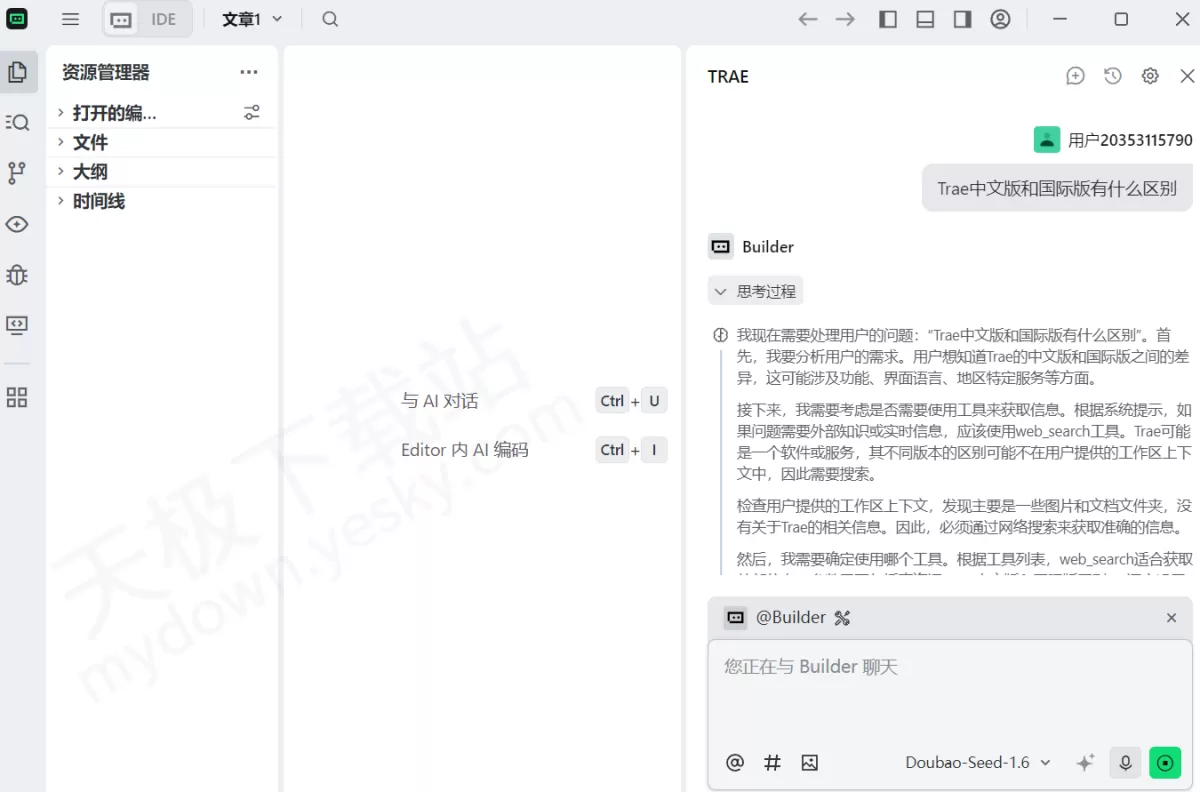Image resolution: width=1200 pixels, height=792 pixels.
Task: Click the Builder name label in reply
Action: click(x=768, y=246)
